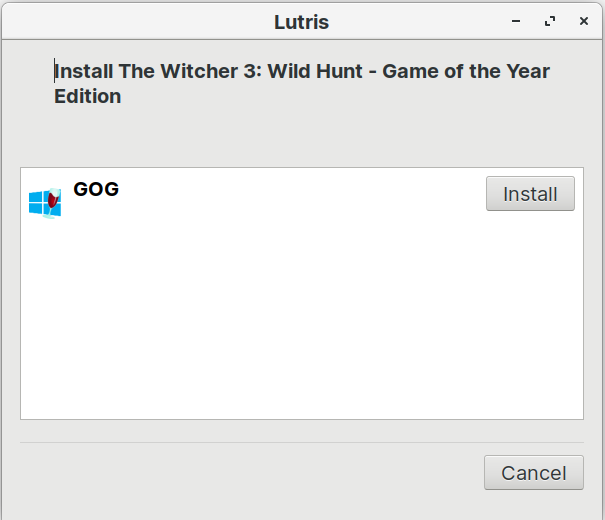
Task: Click the word "Edition" in the heading
Action: pyautogui.click(x=88, y=96)
